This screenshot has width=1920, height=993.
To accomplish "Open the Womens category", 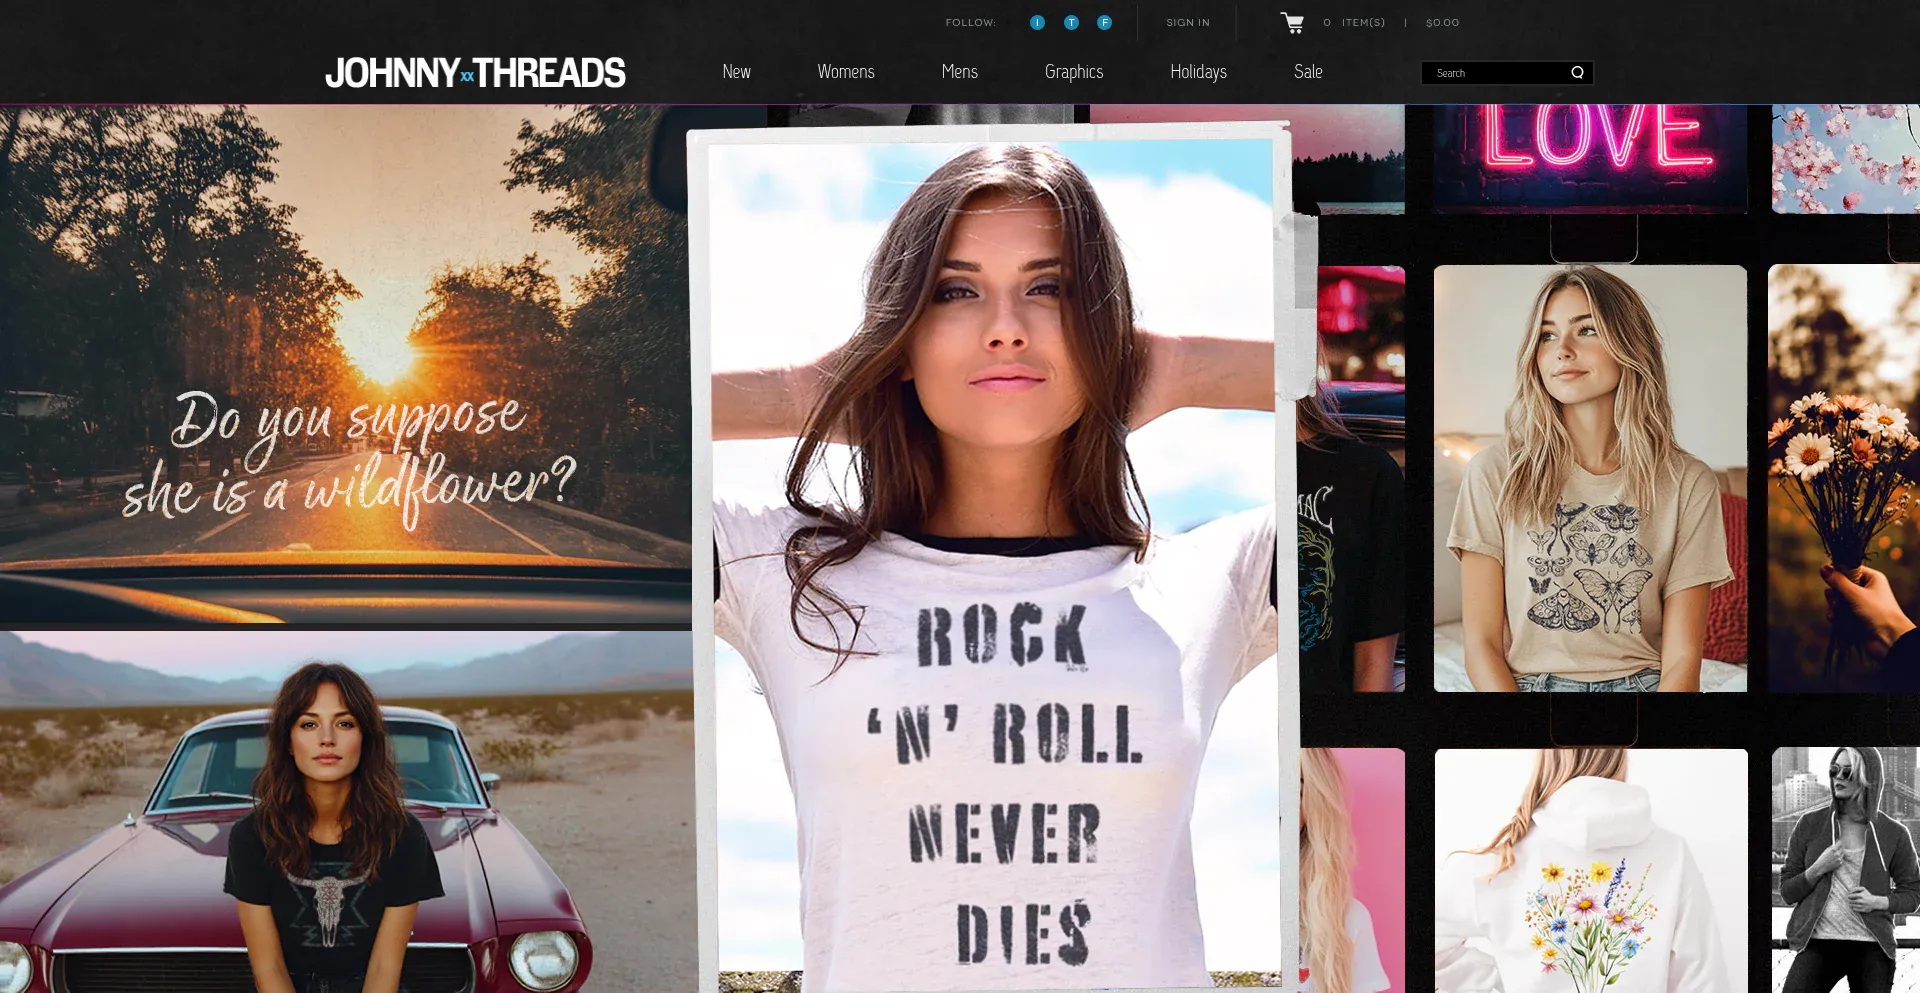I will 846,72.
